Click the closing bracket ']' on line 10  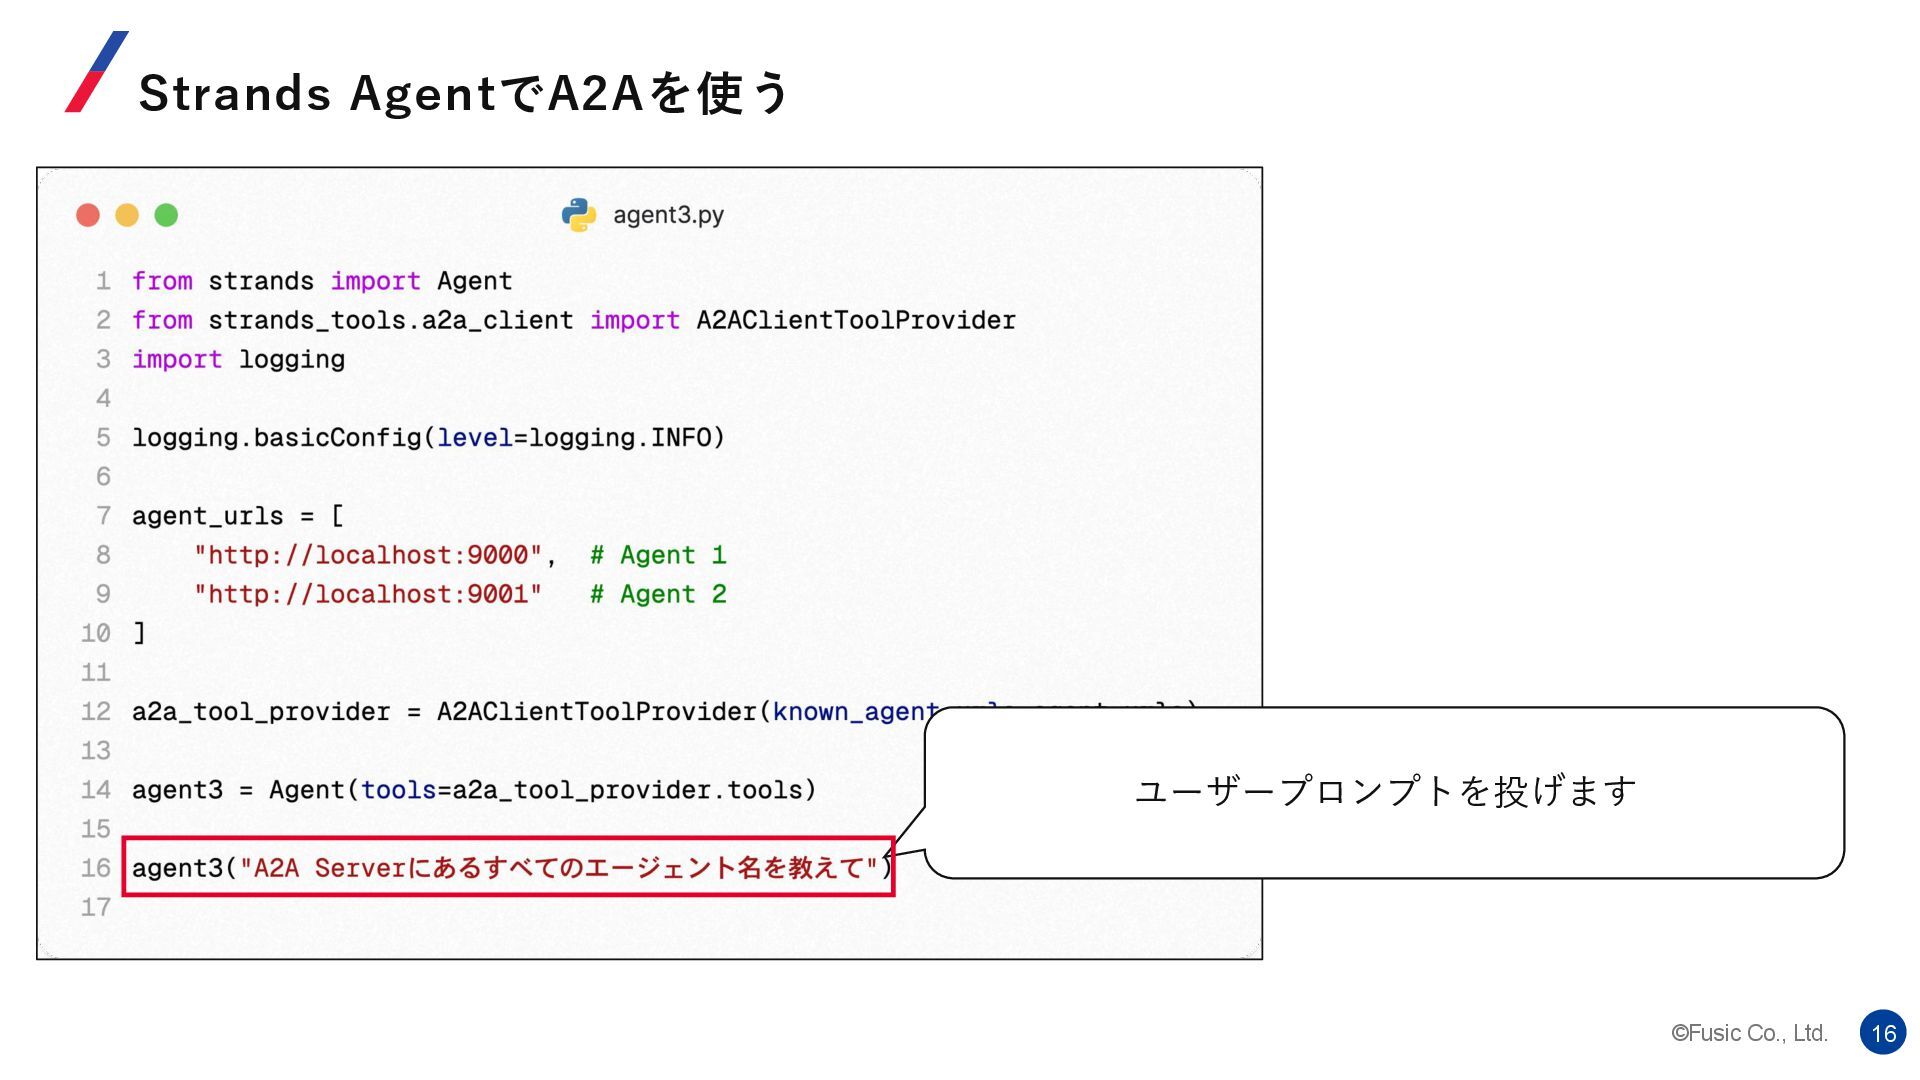[x=139, y=633]
